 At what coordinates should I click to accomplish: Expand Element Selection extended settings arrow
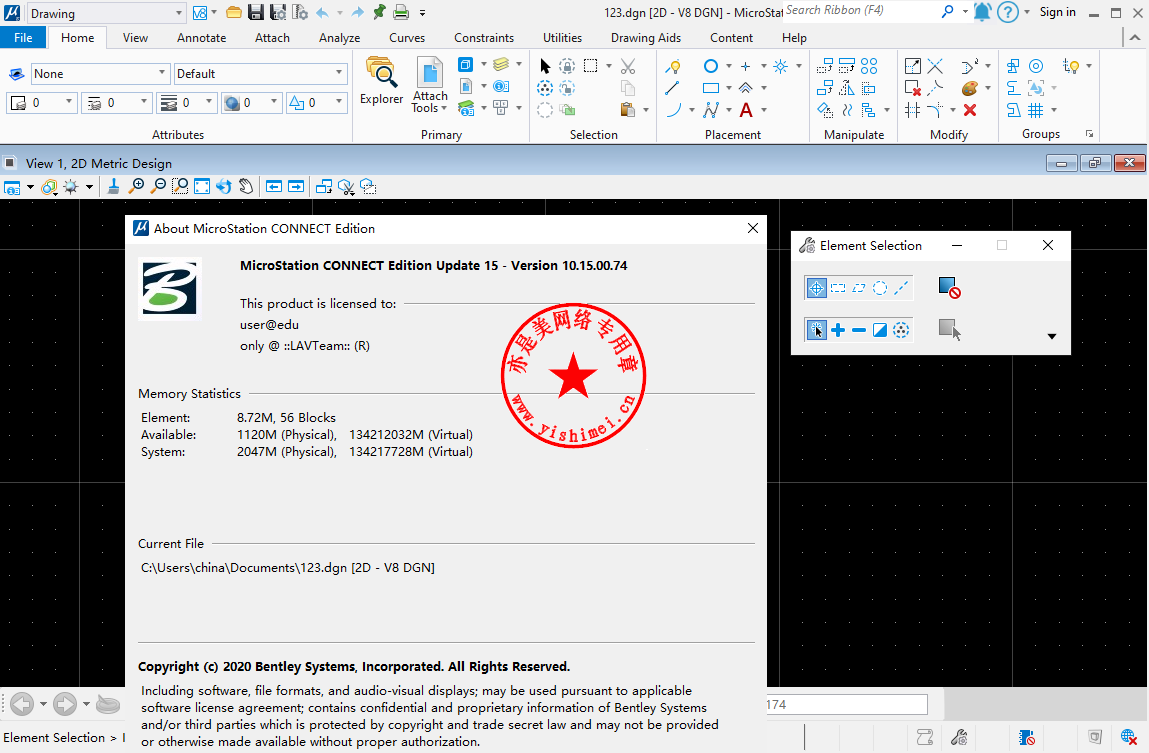point(1052,336)
